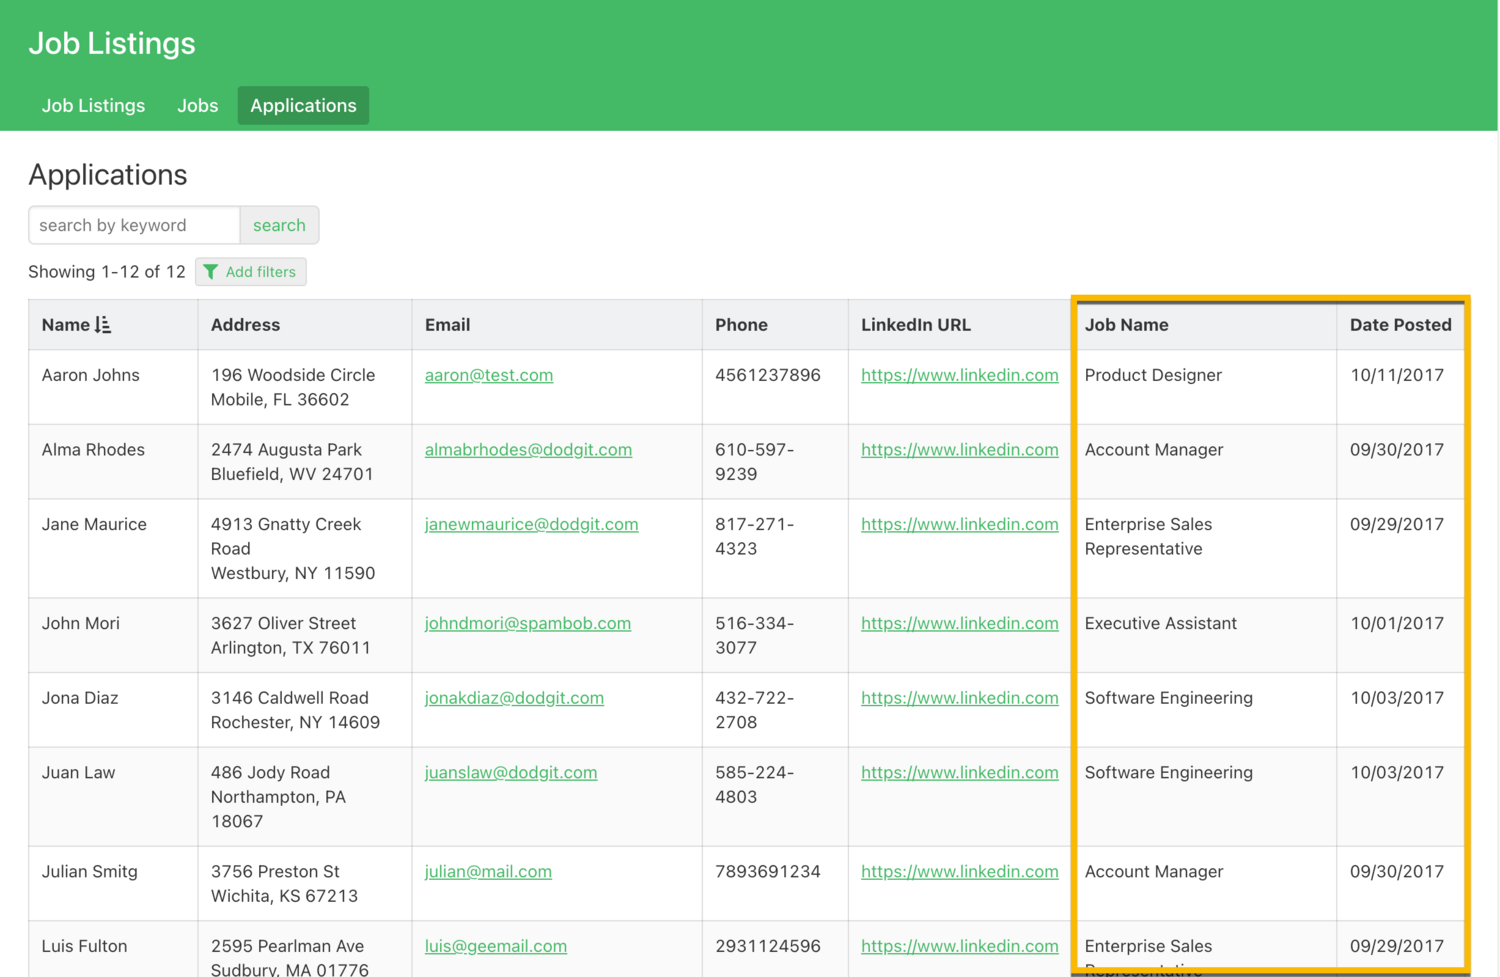
Task: Click the search button
Action: (x=279, y=225)
